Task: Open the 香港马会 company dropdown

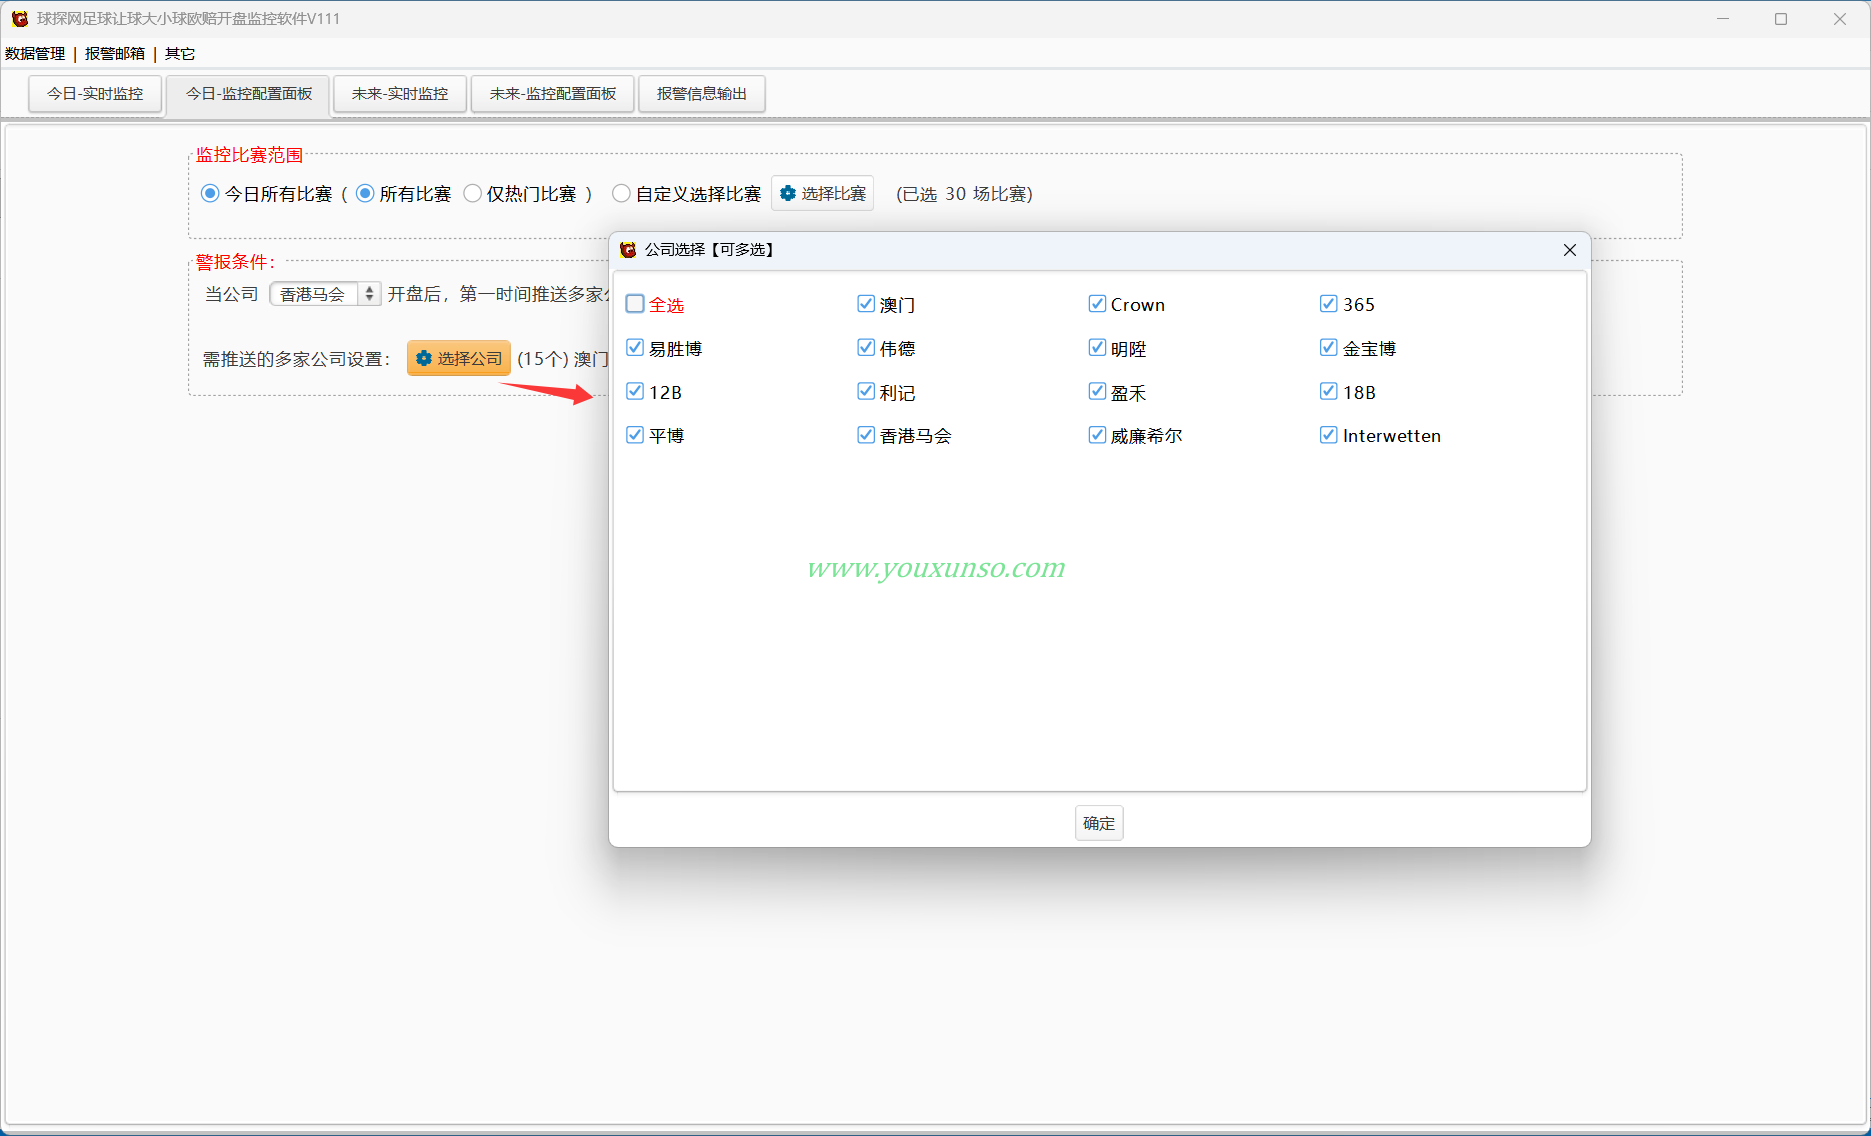Action: (x=326, y=294)
